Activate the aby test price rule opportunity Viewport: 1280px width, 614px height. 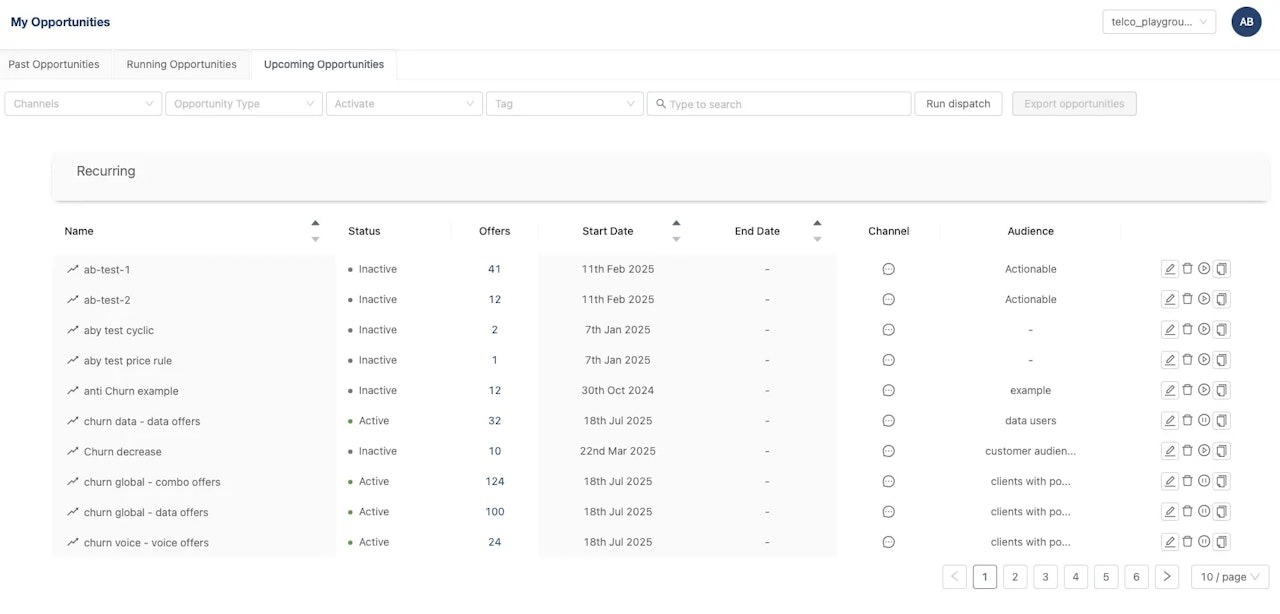1204,360
